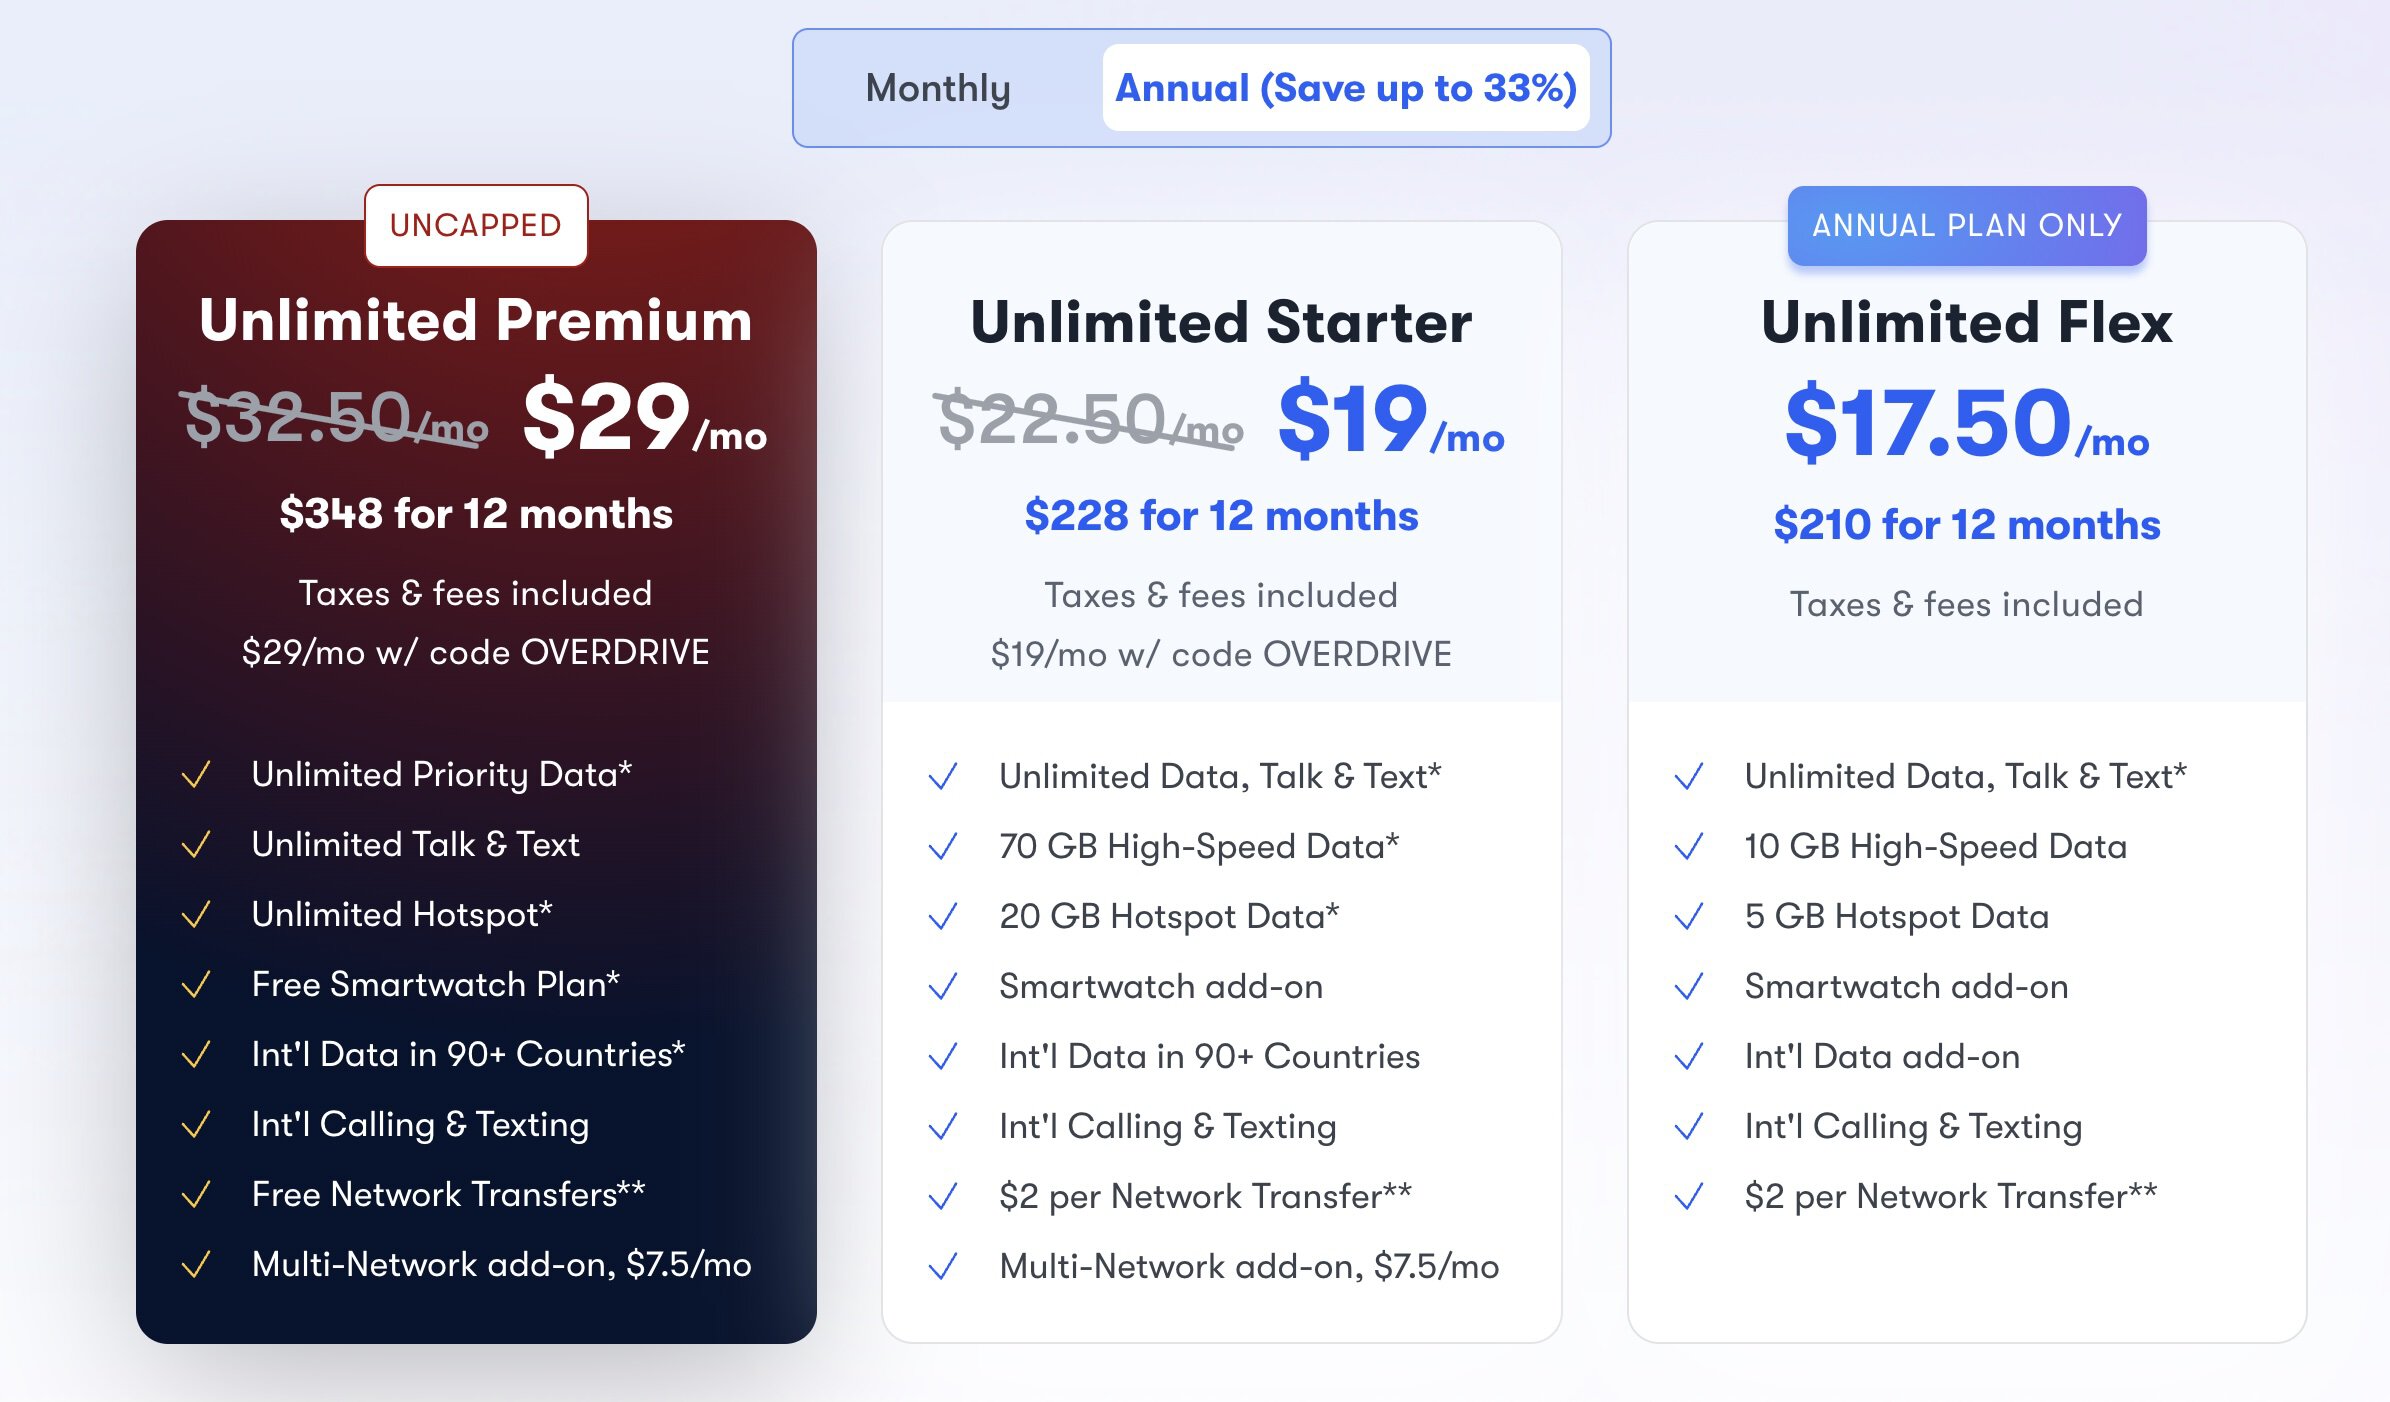Switch to Monthly billing toggle

click(x=938, y=88)
